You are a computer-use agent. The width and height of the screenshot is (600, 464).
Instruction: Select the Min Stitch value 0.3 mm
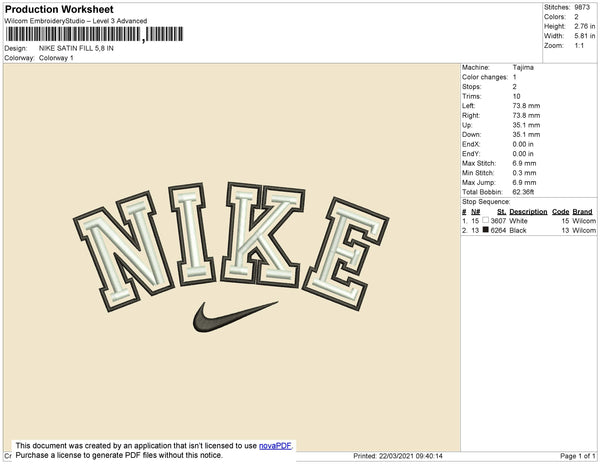[524, 173]
